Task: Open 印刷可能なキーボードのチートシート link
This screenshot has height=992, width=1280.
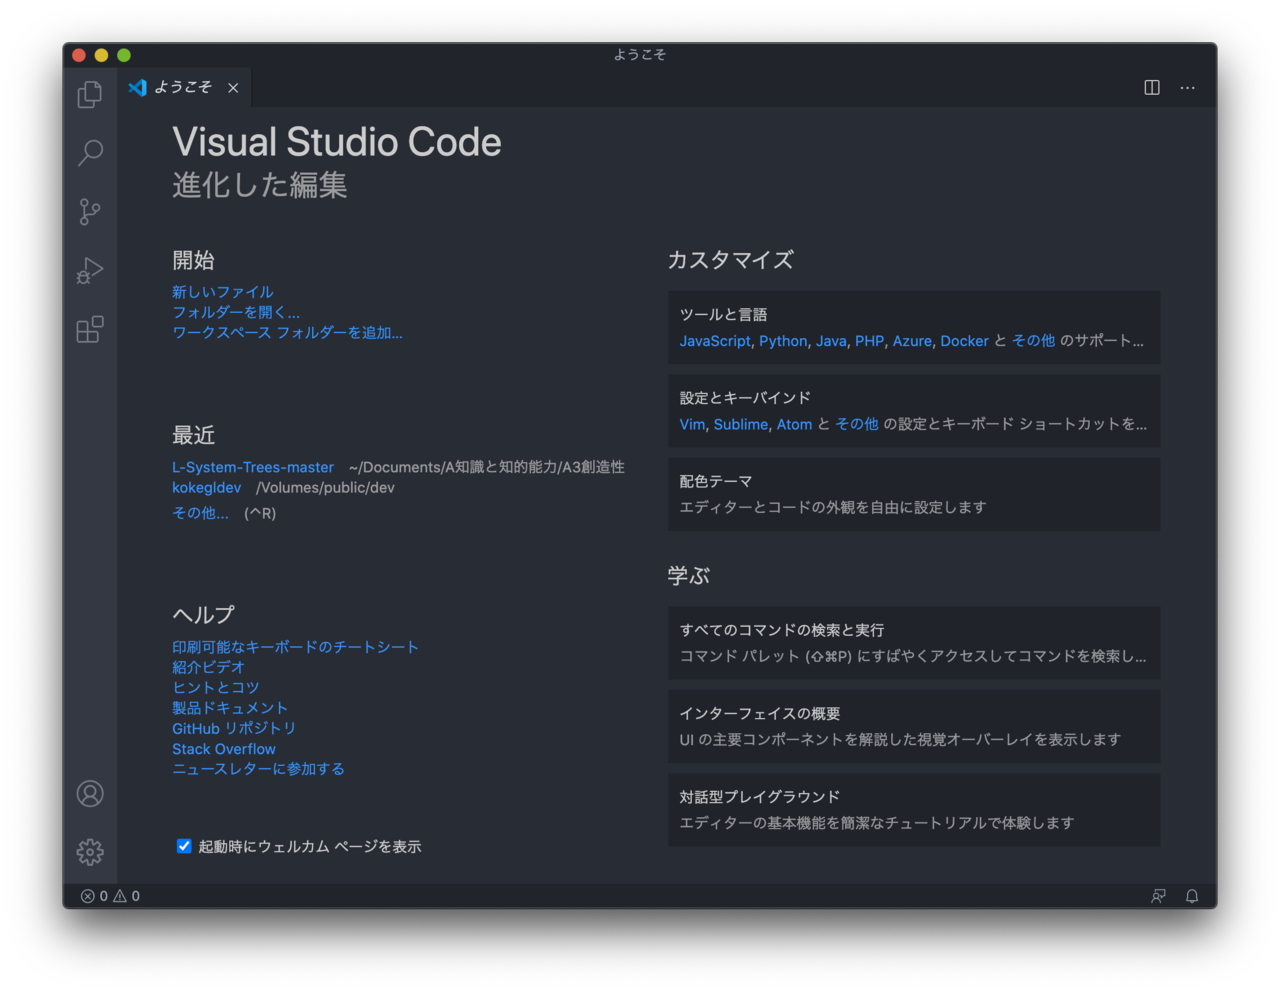Action: [295, 647]
